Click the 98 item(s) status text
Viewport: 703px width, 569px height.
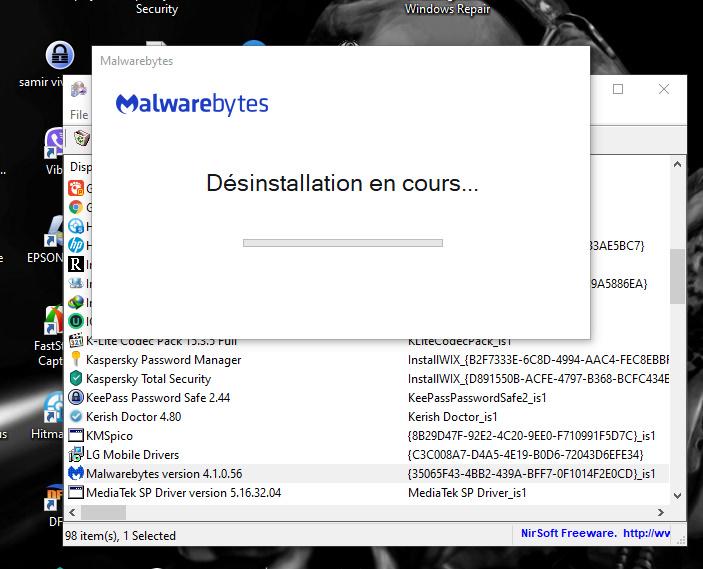click(120, 535)
